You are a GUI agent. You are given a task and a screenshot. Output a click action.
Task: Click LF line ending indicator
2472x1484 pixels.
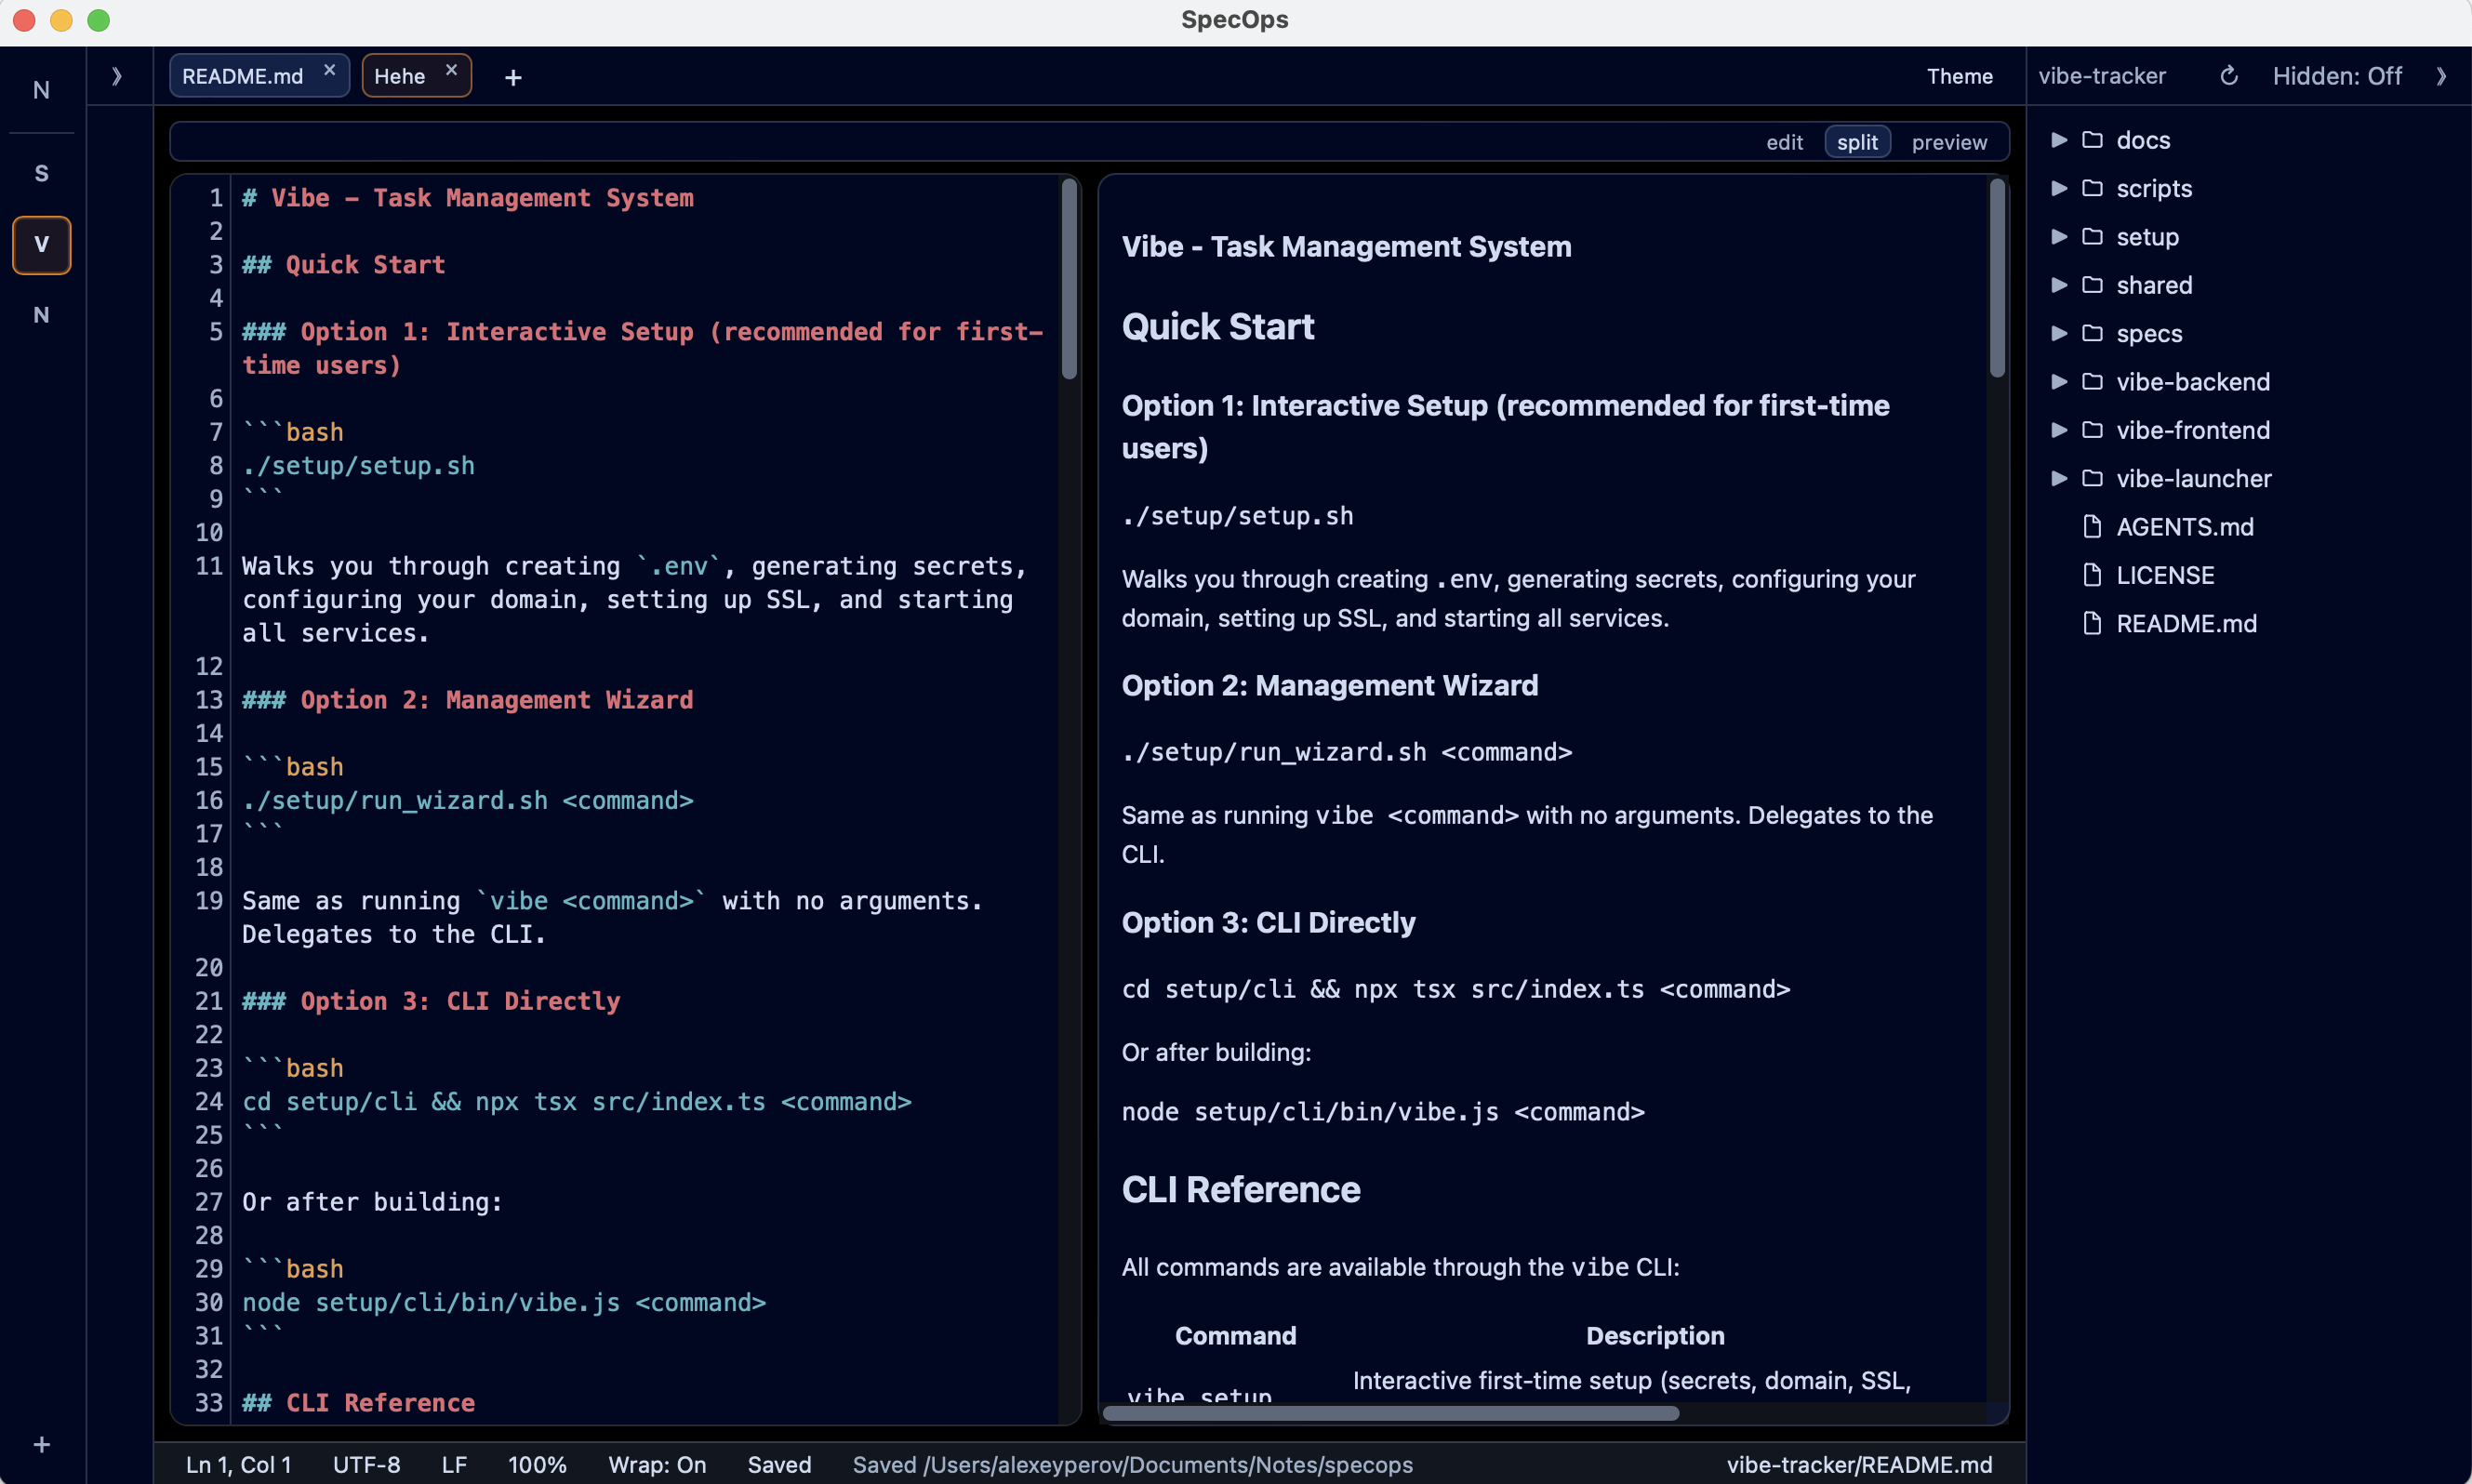coord(454,1464)
